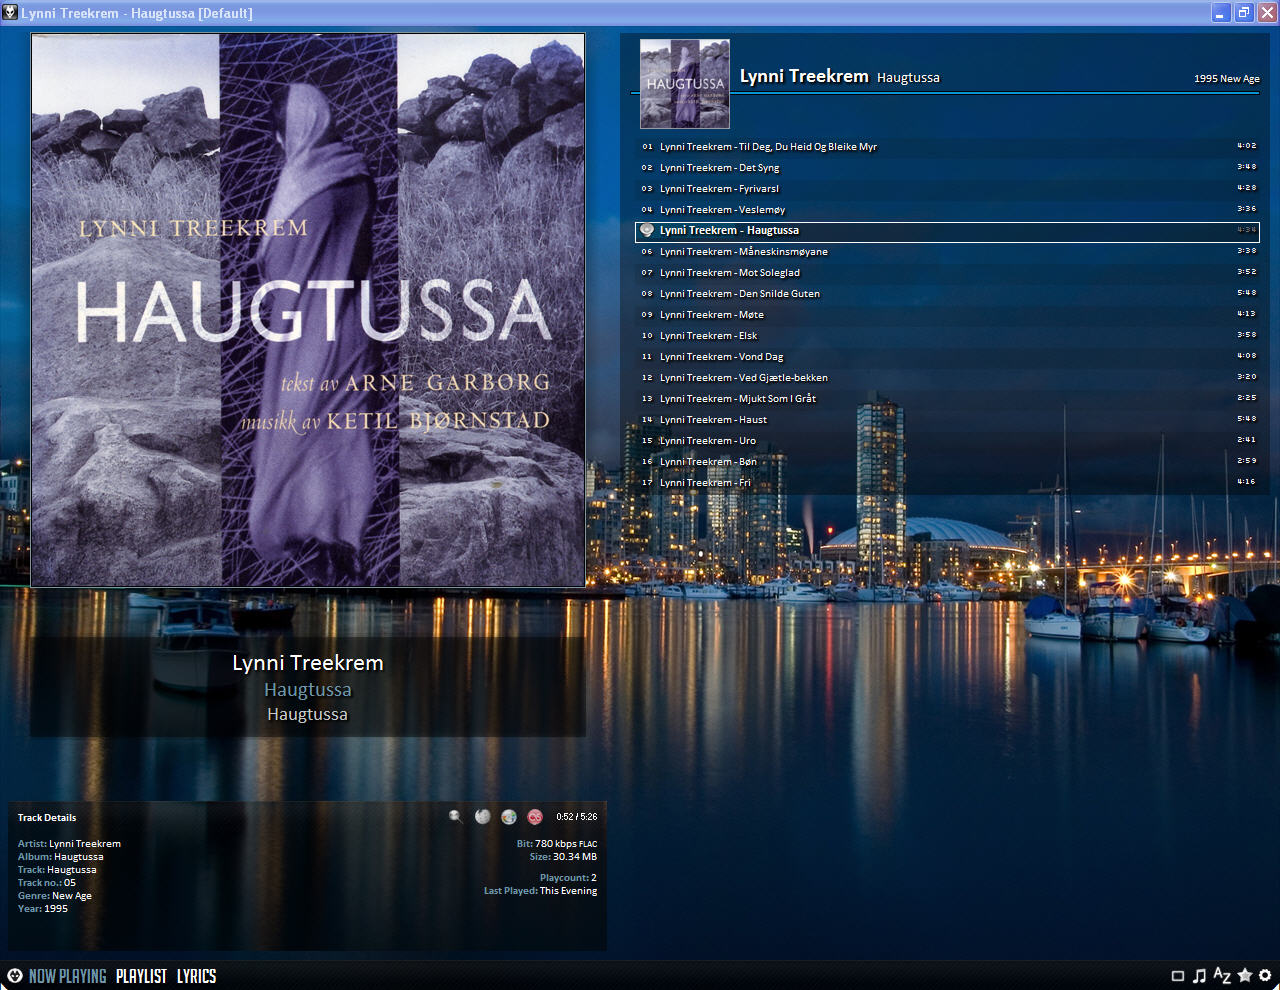Click the square window icon in bottom bar
Screen dimensions: 1280x990
(x=1177, y=976)
